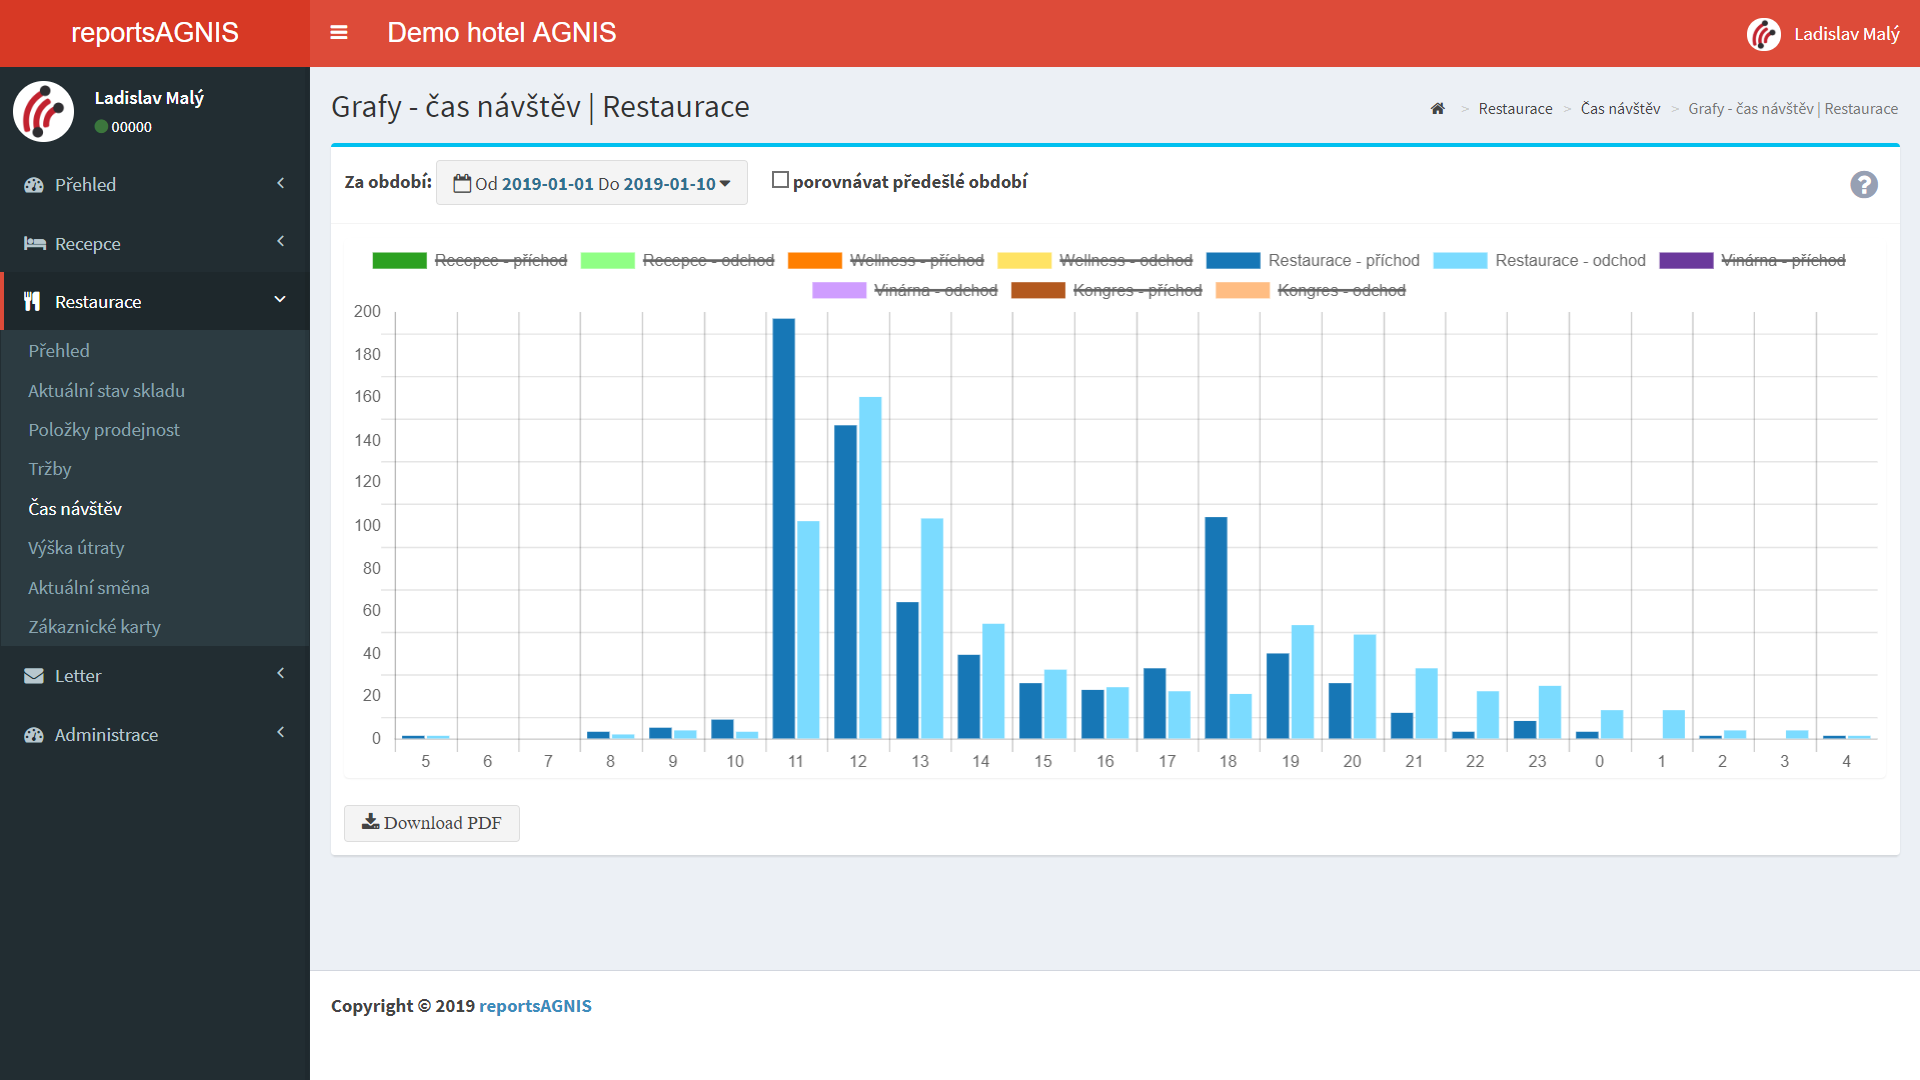Open Tržby submenu item
Screen dimensions: 1920x1080
coord(50,469)
